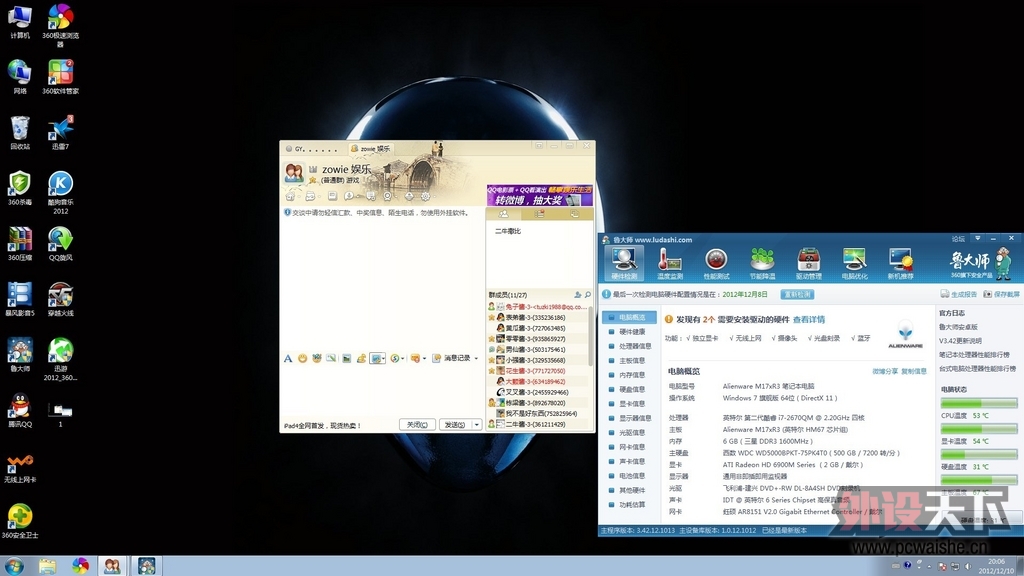Select 功耗估算 in sidebar
Screen dimensions: 1024x576
click(630, 504)
